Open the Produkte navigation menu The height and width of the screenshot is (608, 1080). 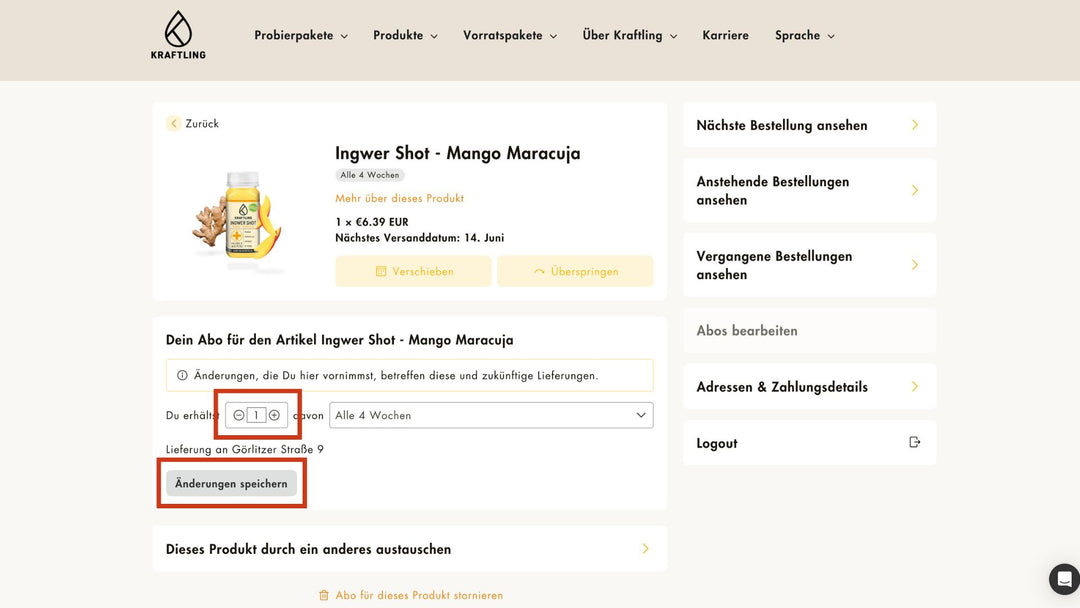point(405,35)
